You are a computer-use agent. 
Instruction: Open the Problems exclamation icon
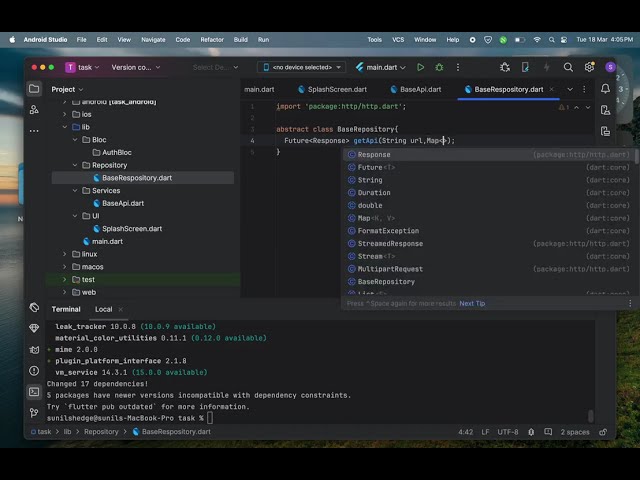pos(34,371)
